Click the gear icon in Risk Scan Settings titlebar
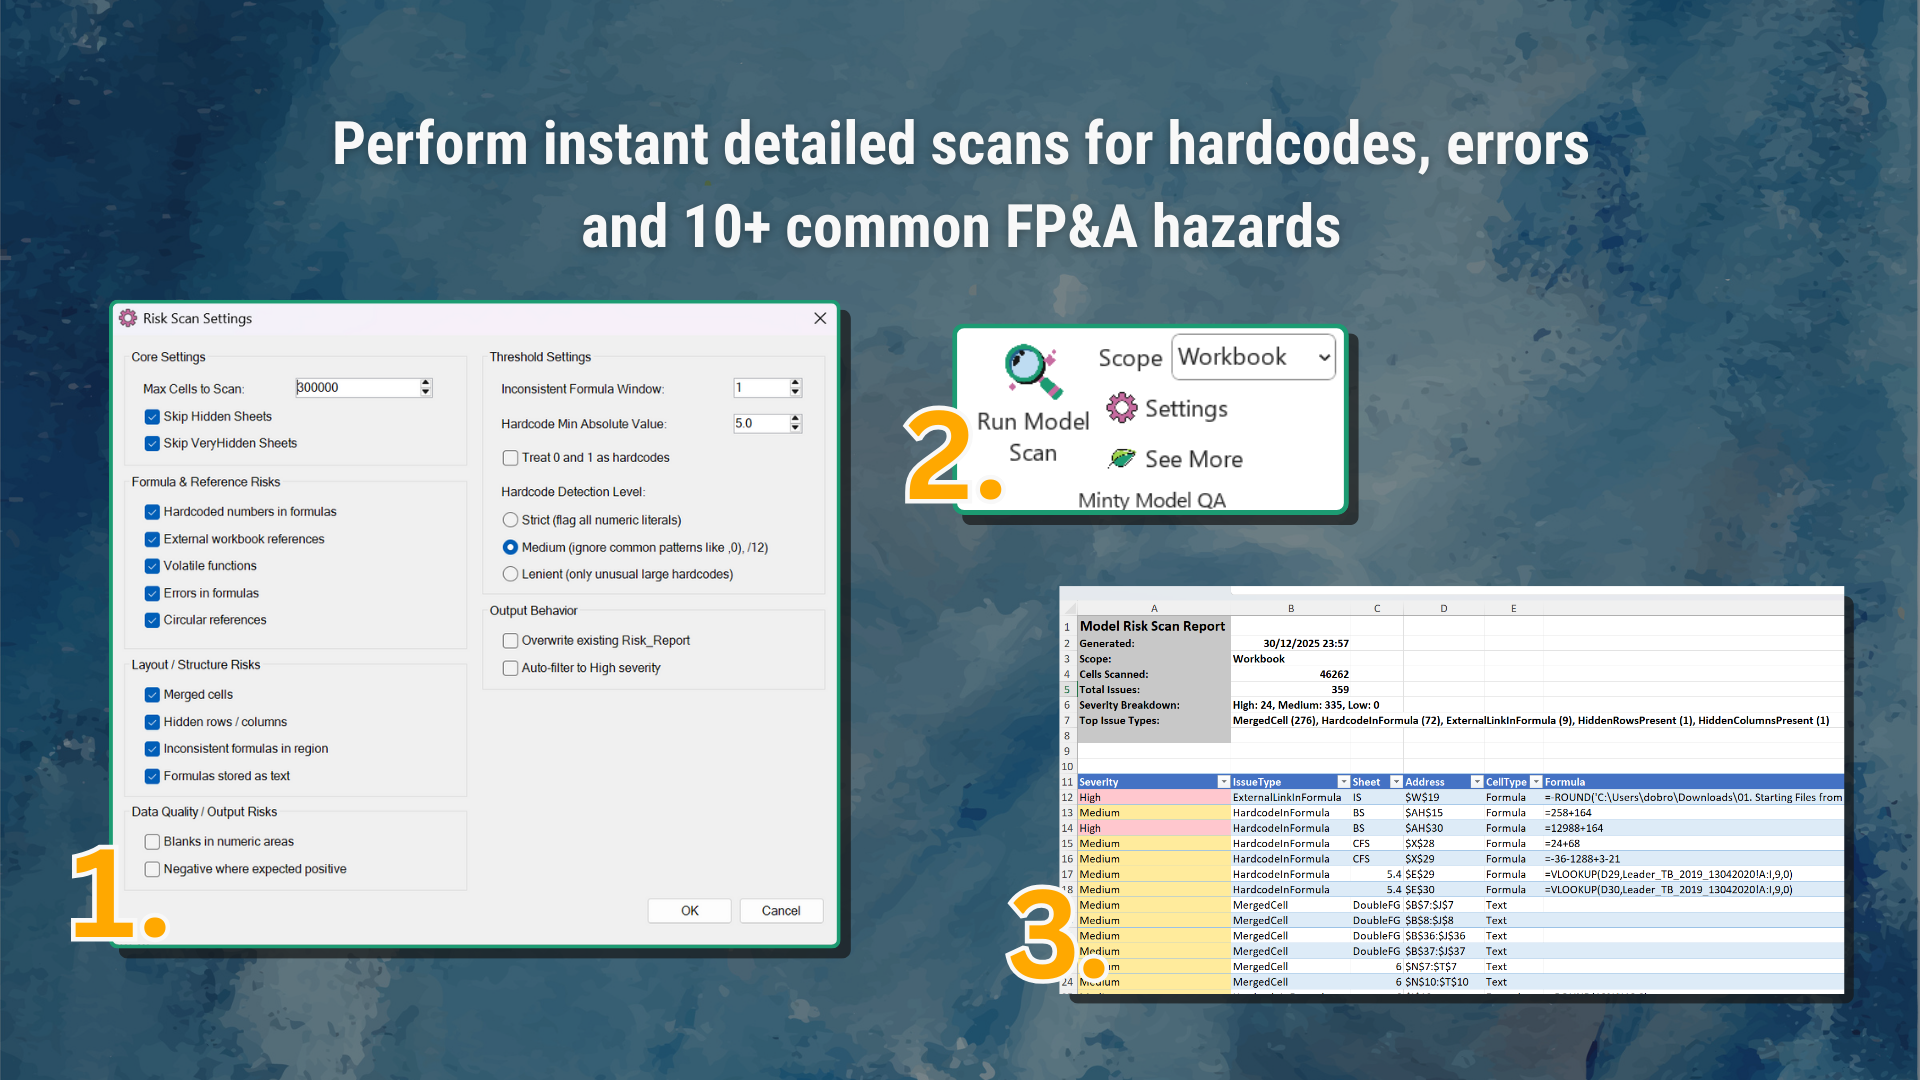The image size is (1920, 1080). pyautogui.click(x=128, y=318)
